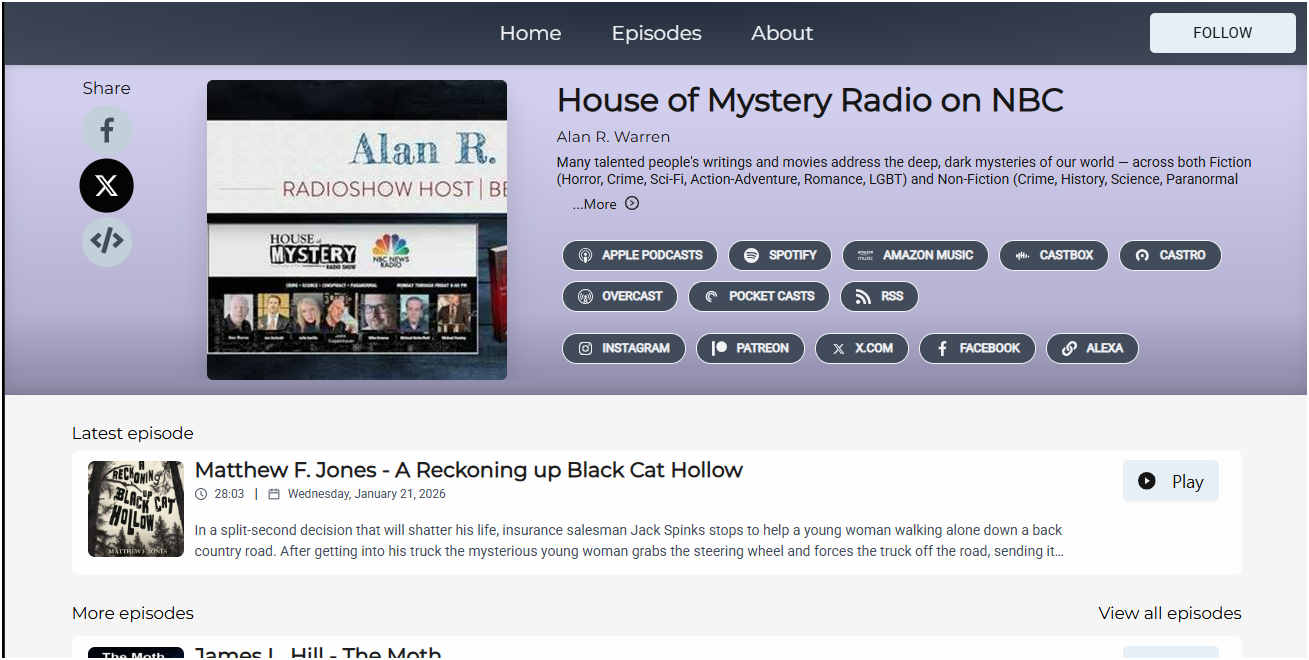Screen dimensions: 1309x660
Task: Open the podcast in Overcast
Action: click(620, 296)
